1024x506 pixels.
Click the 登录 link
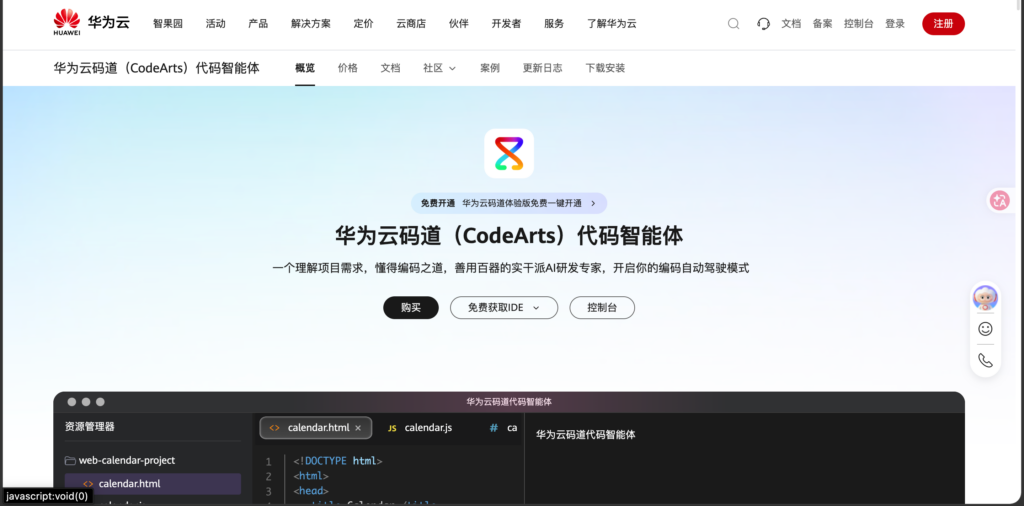click(x=895, y=24)
